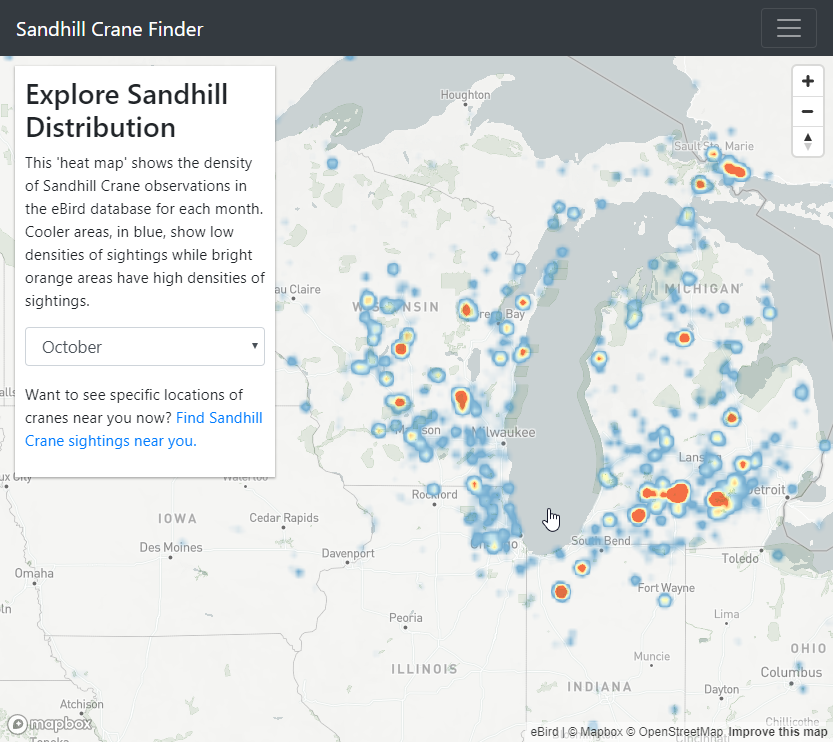Open the October month dropdown

[145, 347]
